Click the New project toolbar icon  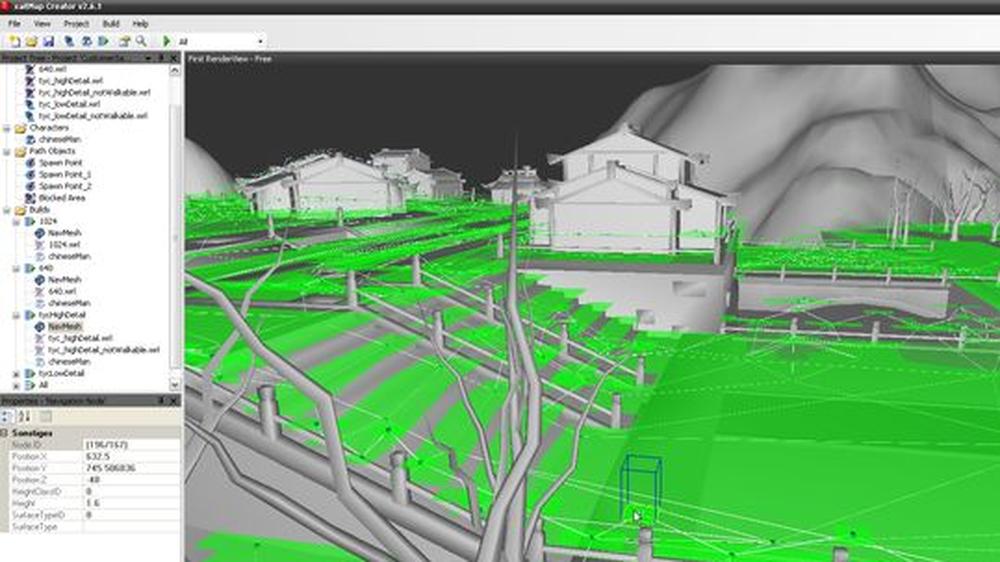coord(14,41)
